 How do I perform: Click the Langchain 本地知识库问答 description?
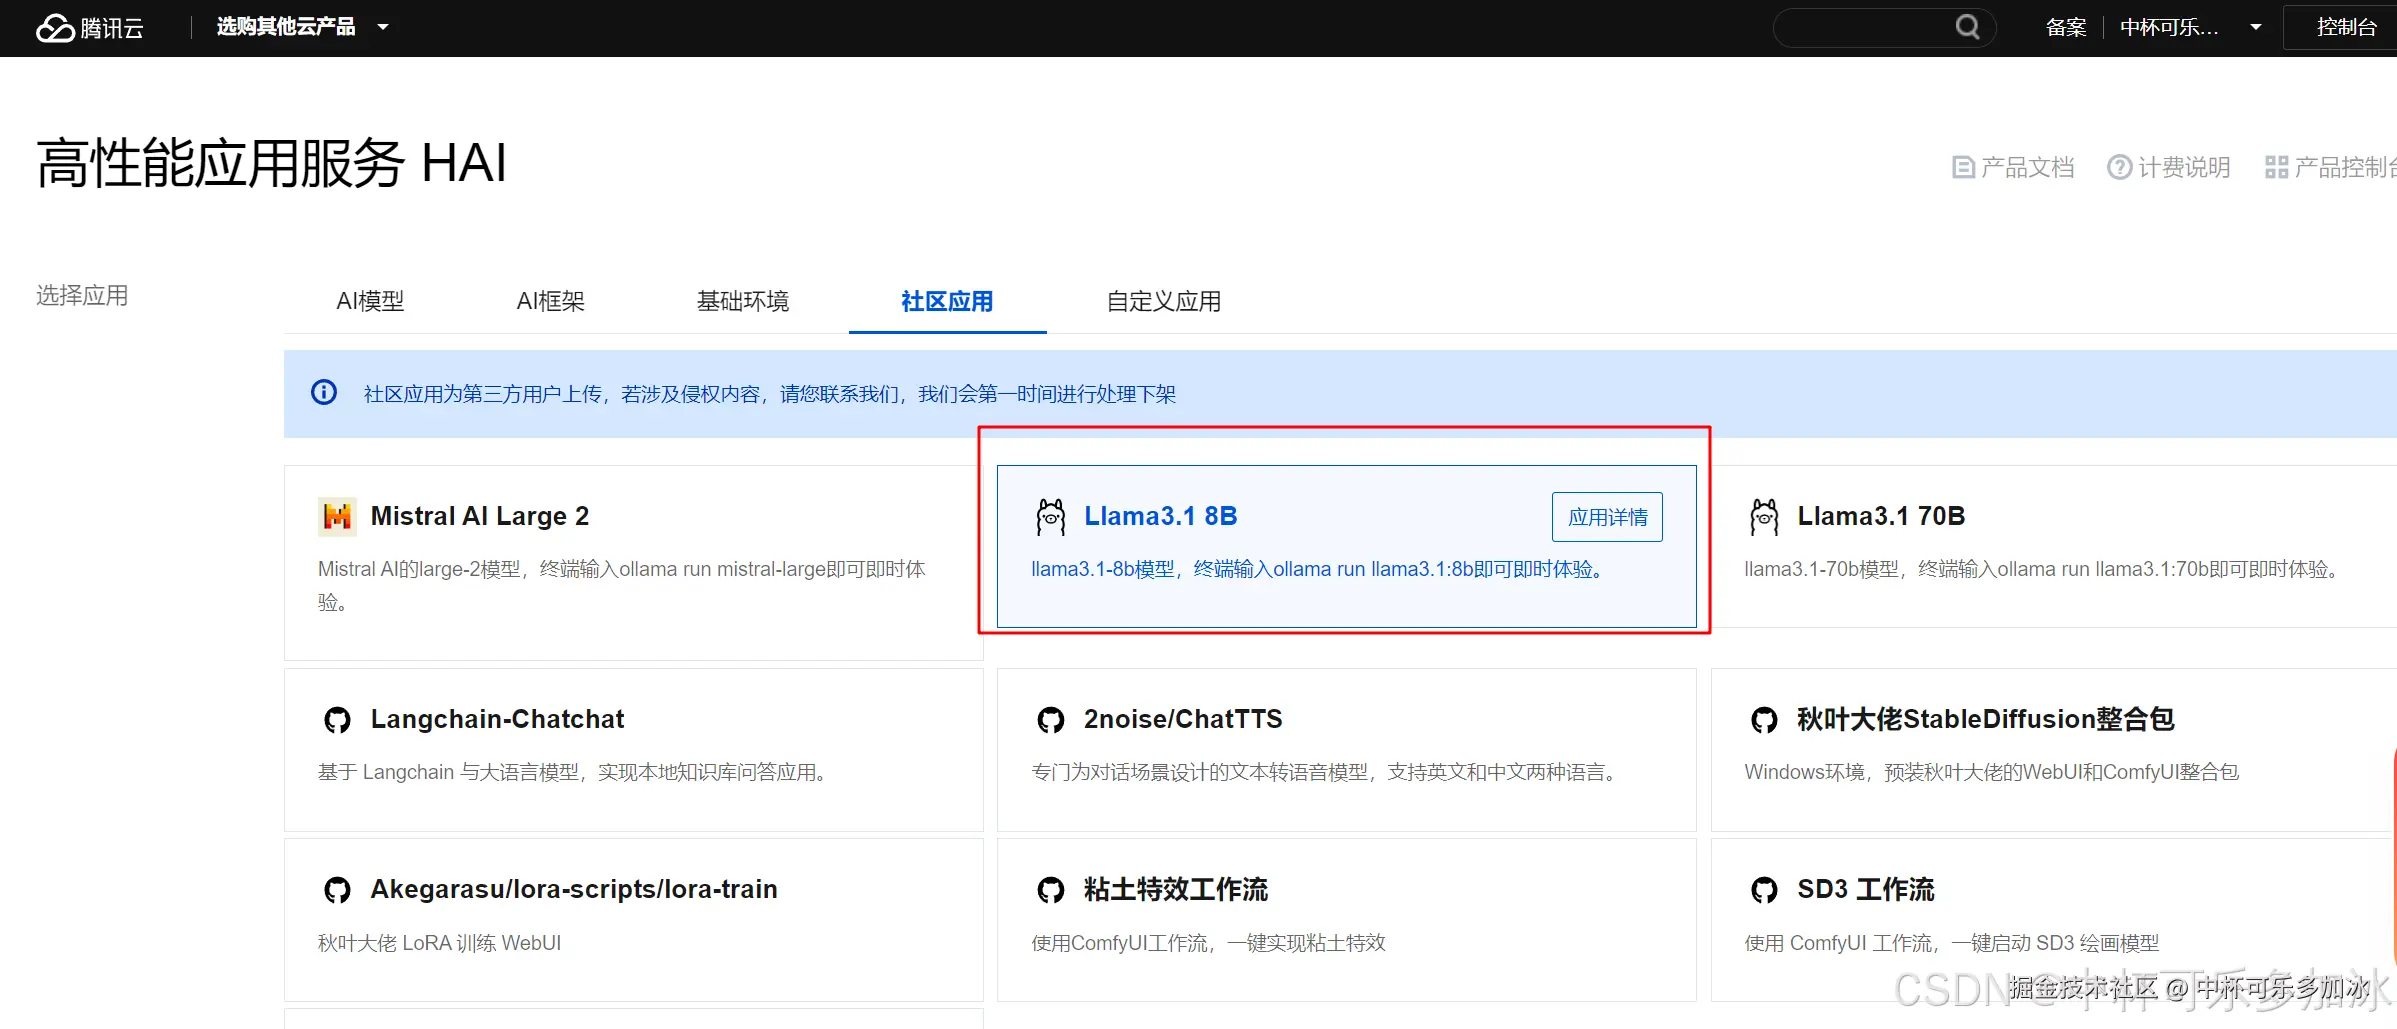pyautogui.click(x=574, y=772)
